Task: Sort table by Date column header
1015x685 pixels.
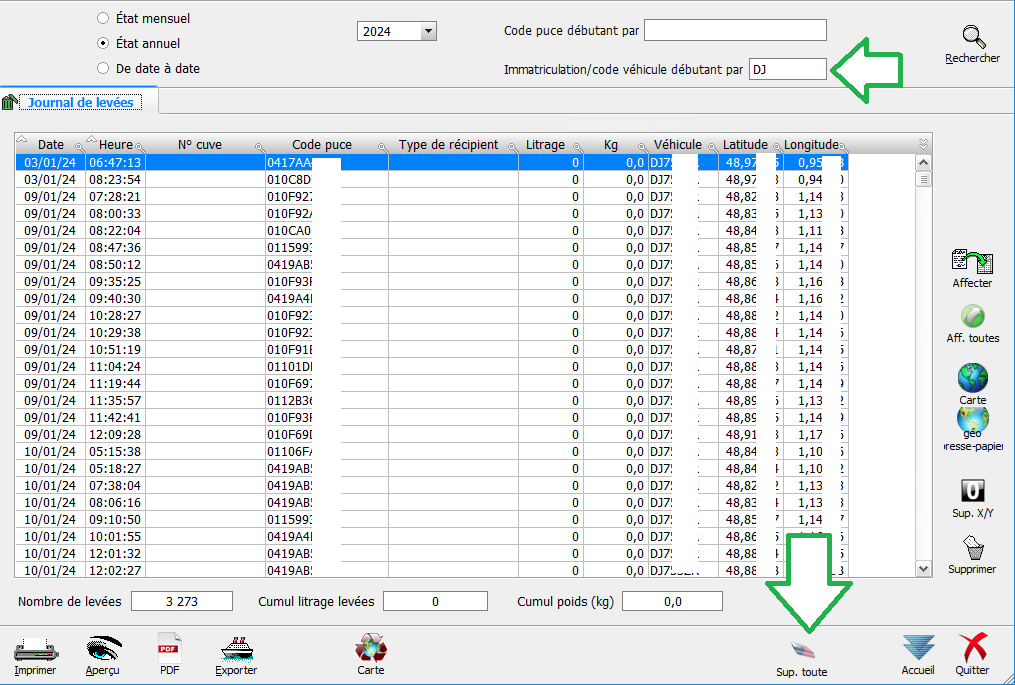Action: pyautogui.click(x=50, y=145)
